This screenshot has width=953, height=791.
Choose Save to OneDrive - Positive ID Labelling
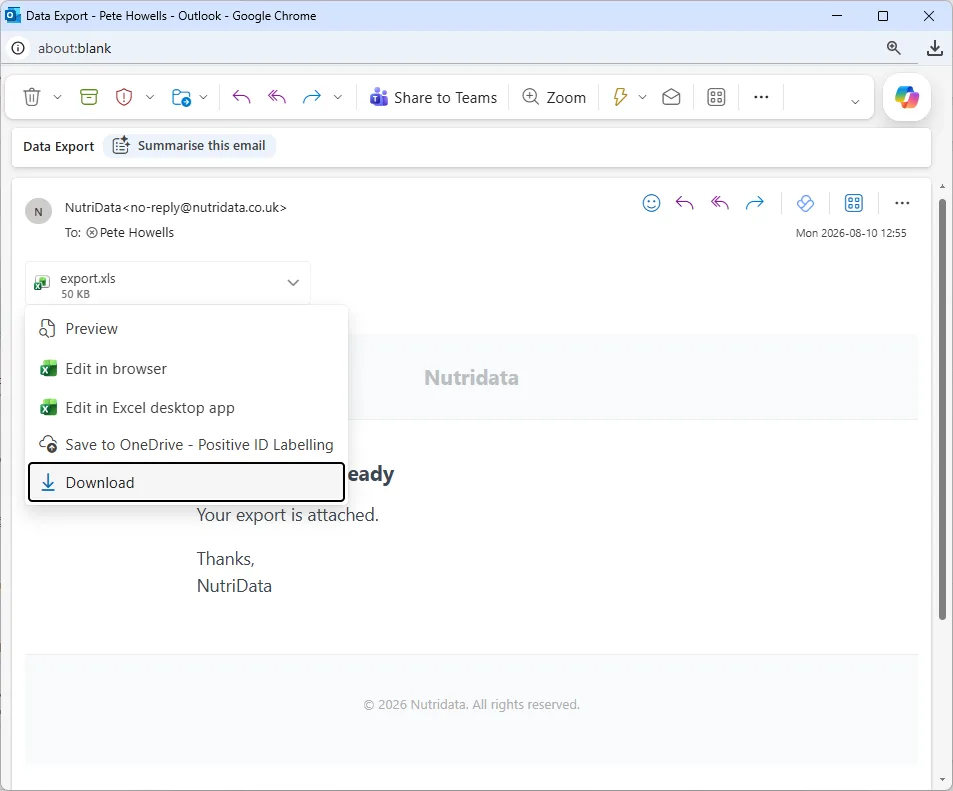(x=187, y=445)
